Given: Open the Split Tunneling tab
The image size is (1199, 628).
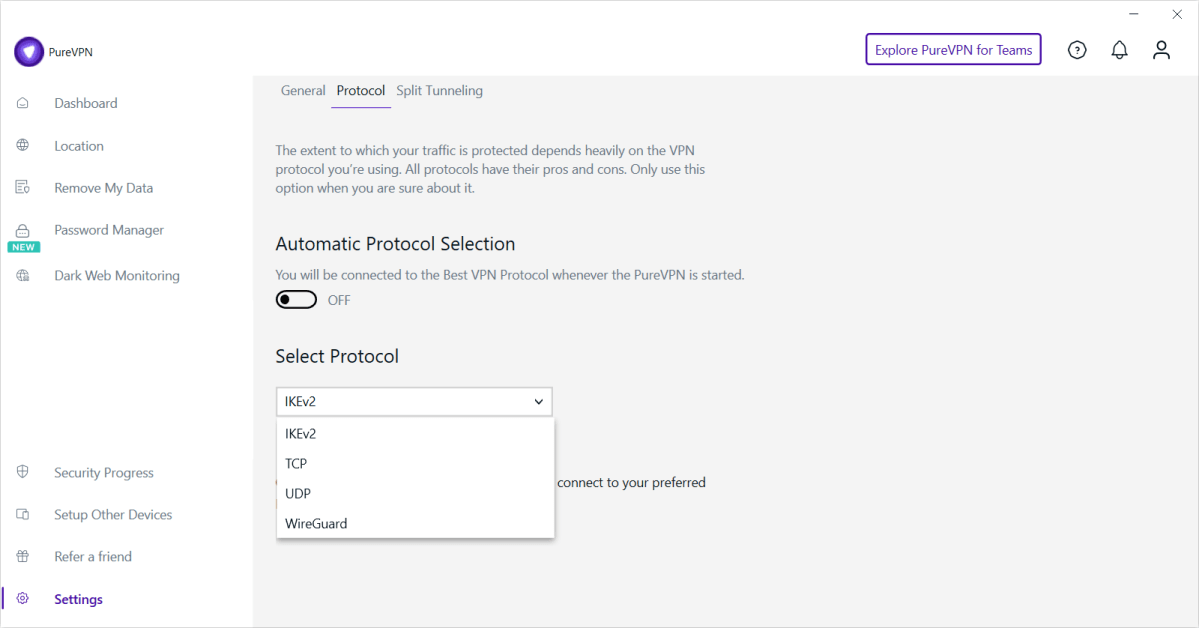Looking at the screenshot, I should tap(439, 90).
